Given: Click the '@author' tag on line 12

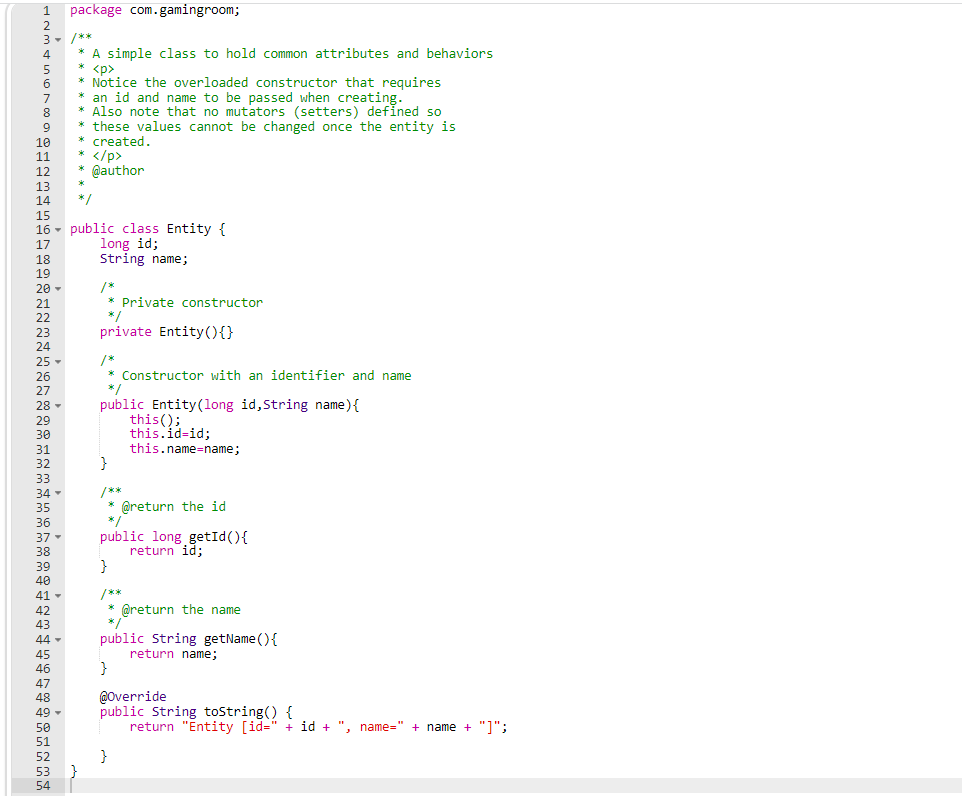Looking at the screenshot, I should [118, 171].
